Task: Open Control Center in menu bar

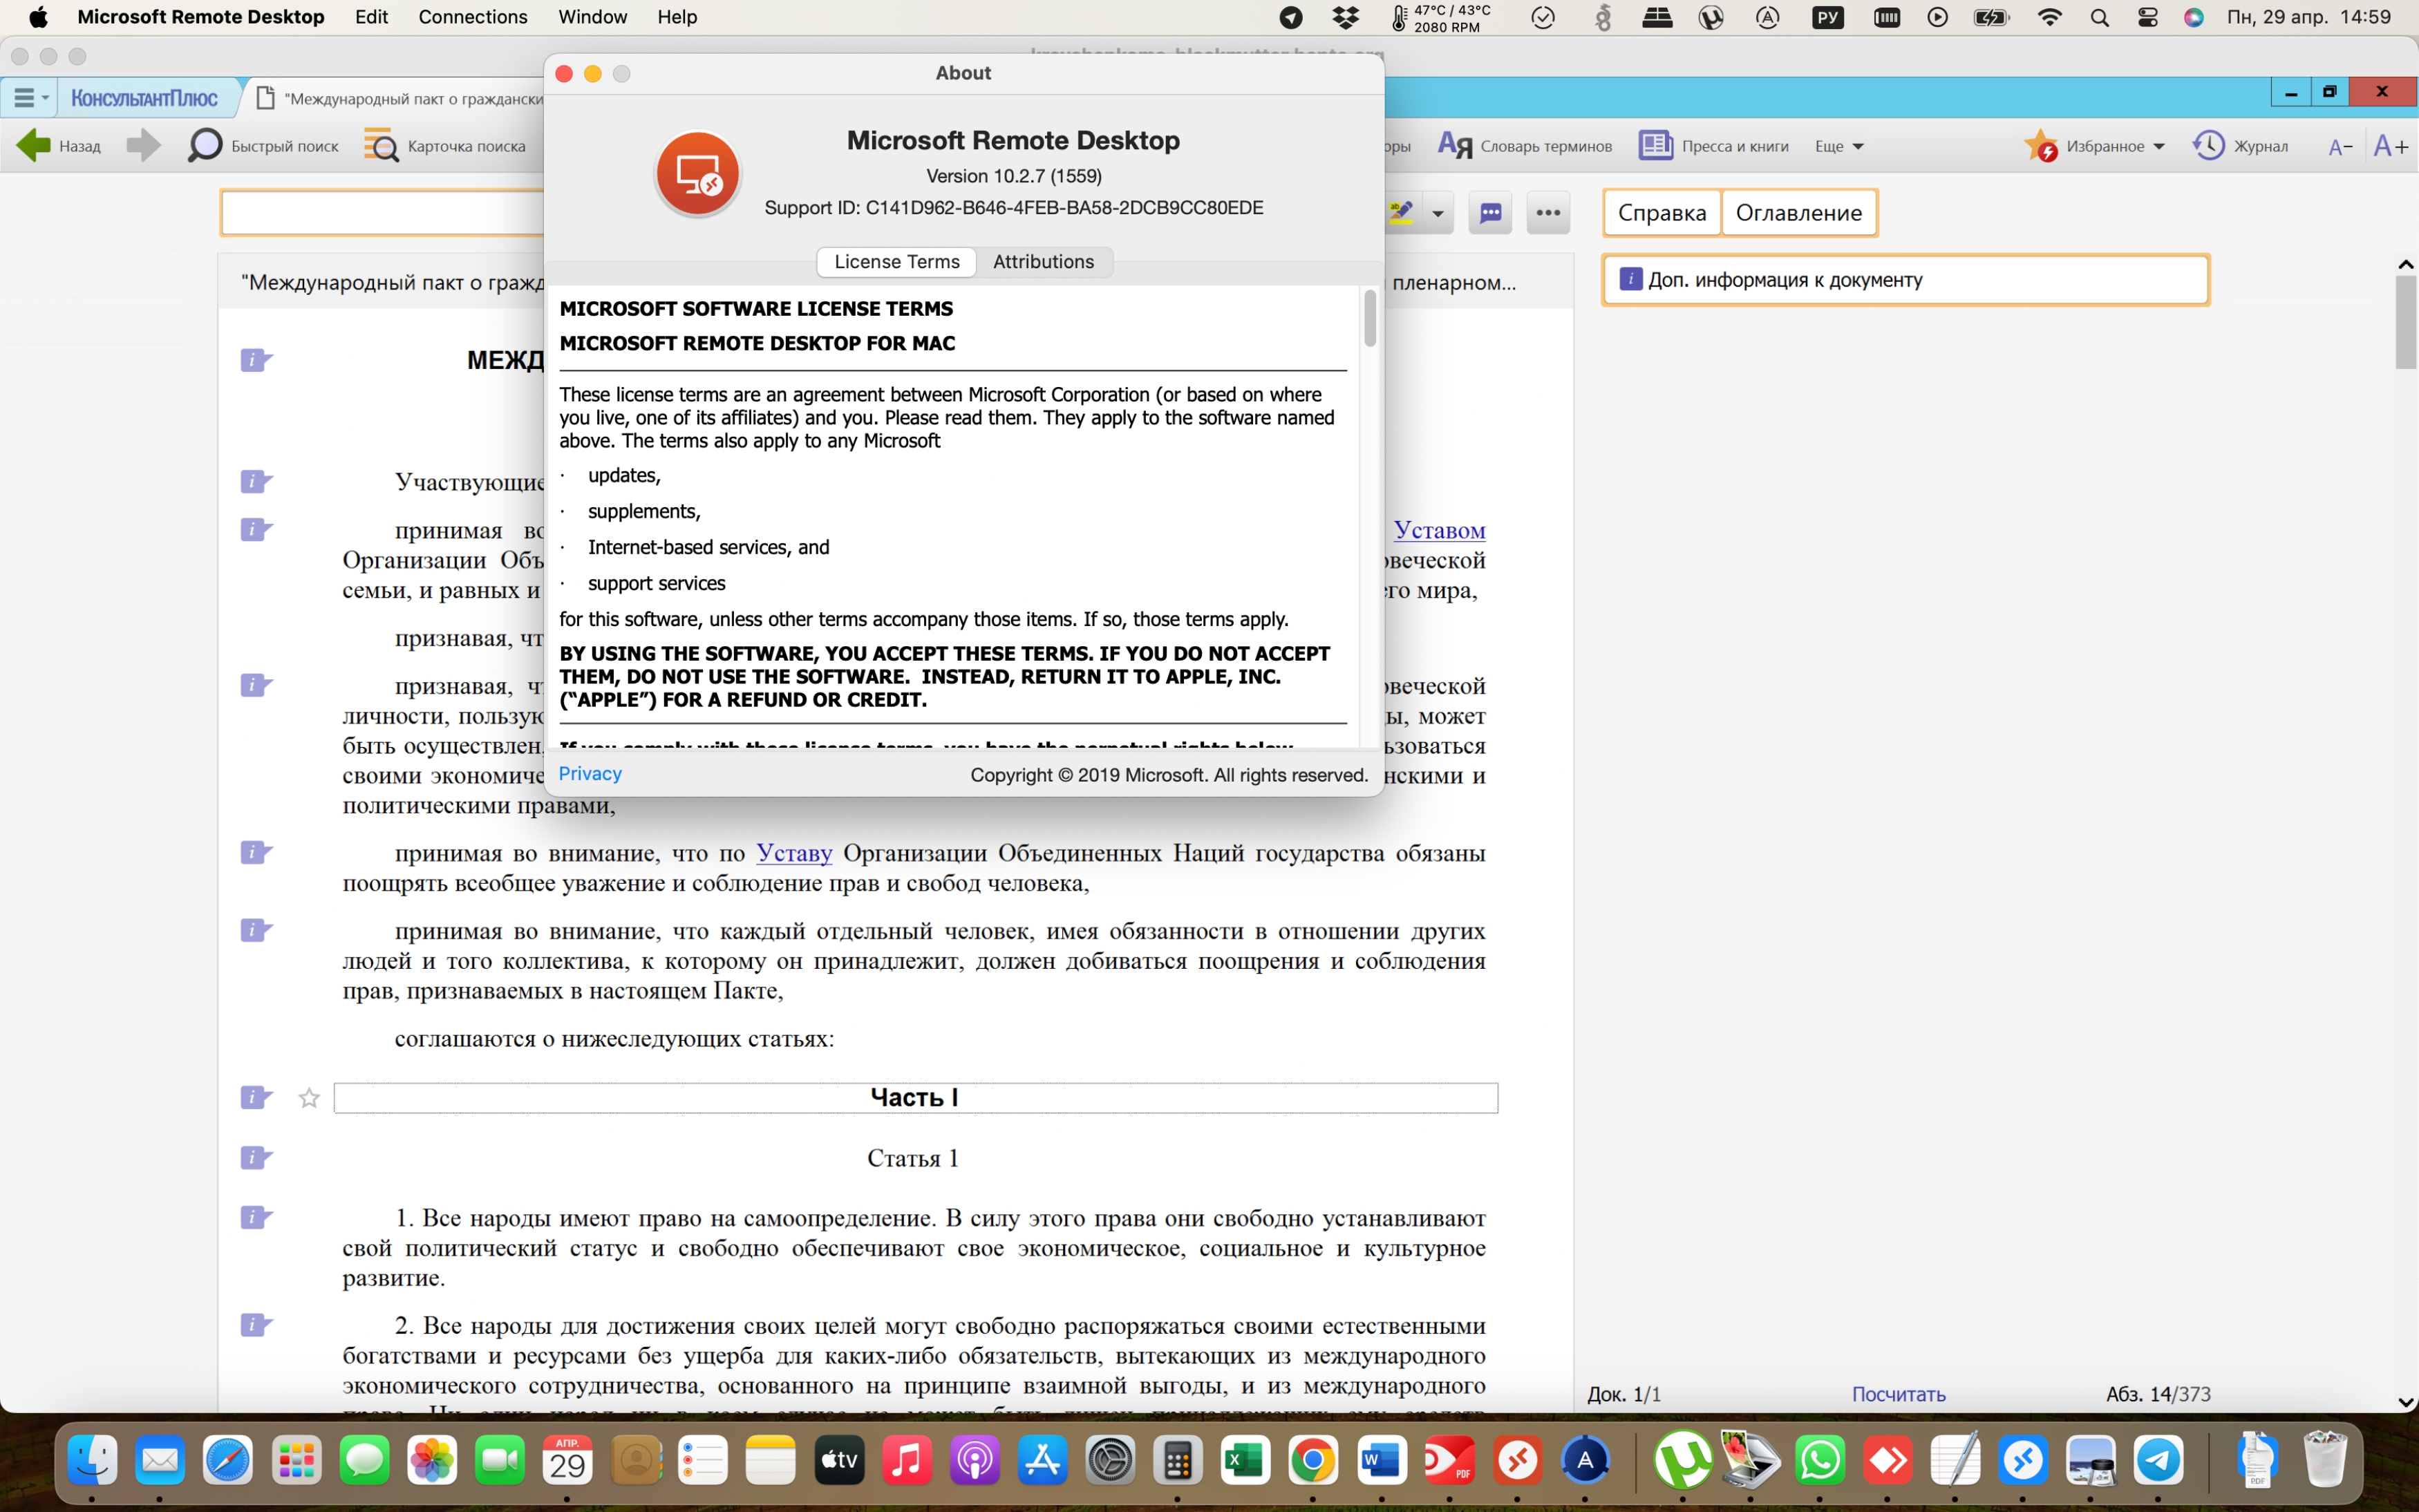Action: pyautogui.click(x=2147, y=17)
